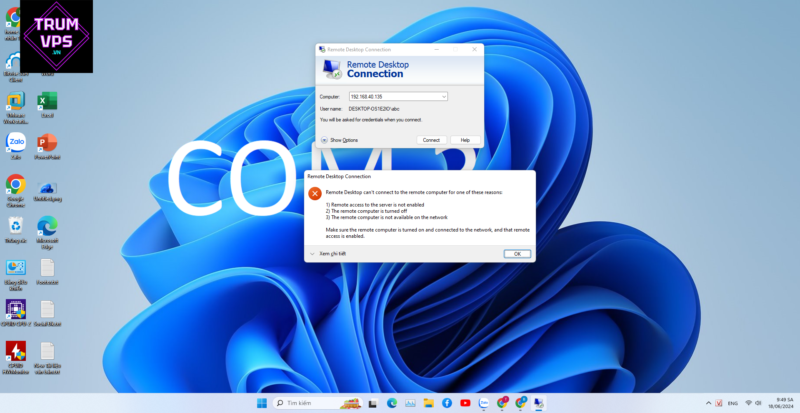The width and height of the screenshot is (800, 413).
Task: Open network and volume quick settings
Action: 753,403
